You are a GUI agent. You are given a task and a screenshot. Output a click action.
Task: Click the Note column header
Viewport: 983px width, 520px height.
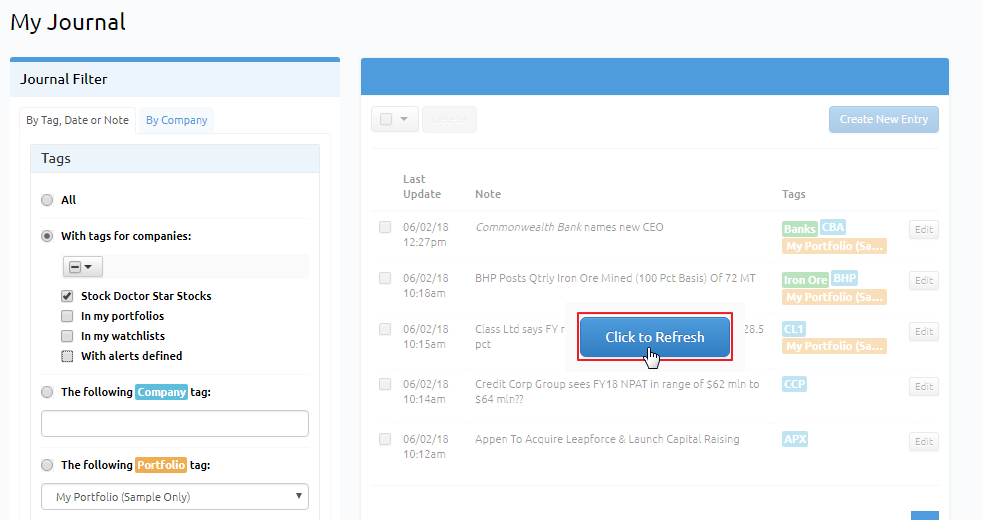[488, 194]
